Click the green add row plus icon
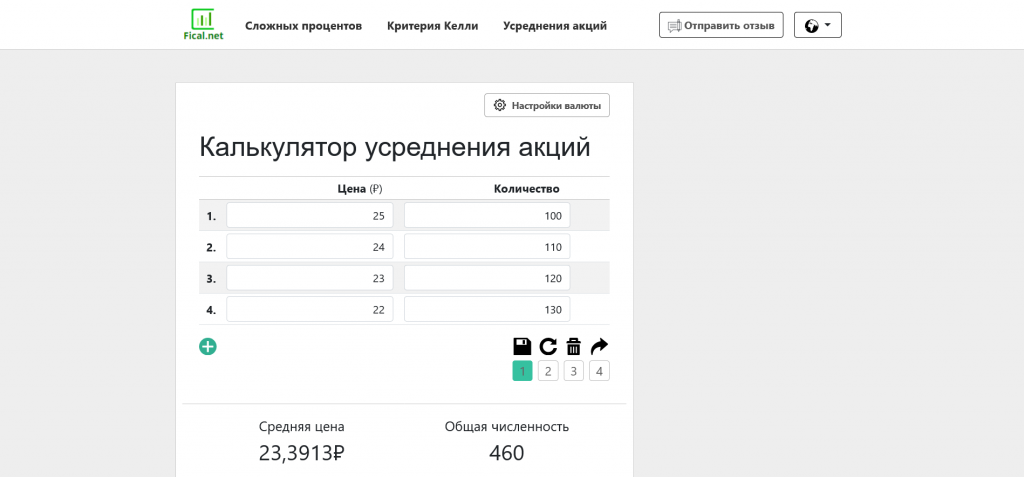Image resolution: width=1024 pixels, height=477 pixels. click(208, 347)
